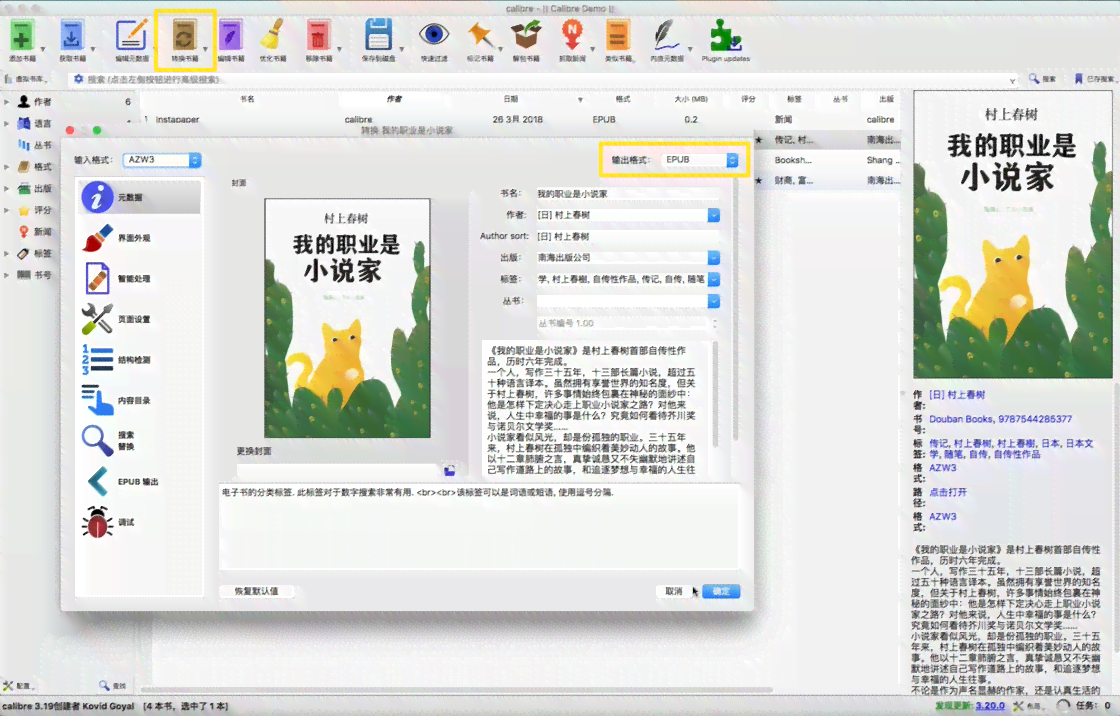This screenshot has width=1120, height=716.
Task: Click the Douban Books identifier link
Action: (1000, 419)
